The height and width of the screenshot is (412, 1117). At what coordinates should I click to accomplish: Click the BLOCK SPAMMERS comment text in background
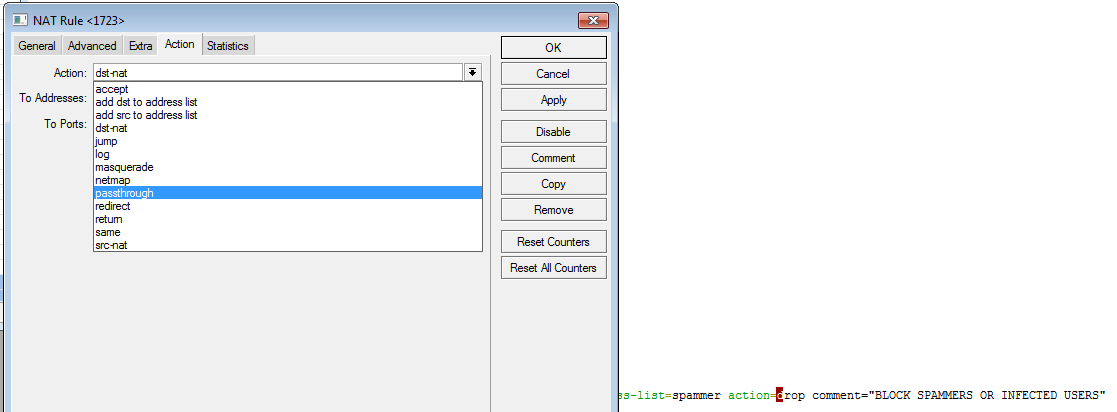tap(987, 395)
